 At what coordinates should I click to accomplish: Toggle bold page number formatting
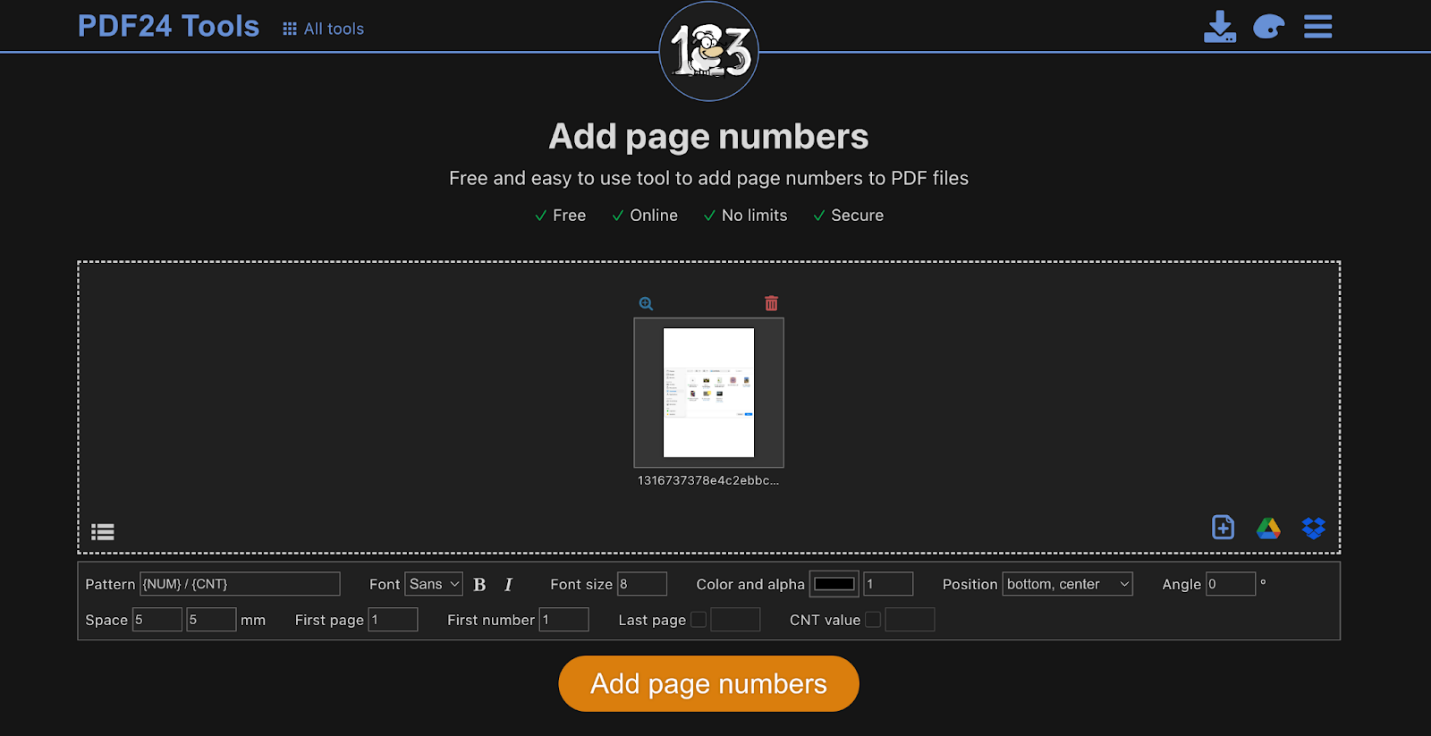click(x=480, y=584)
